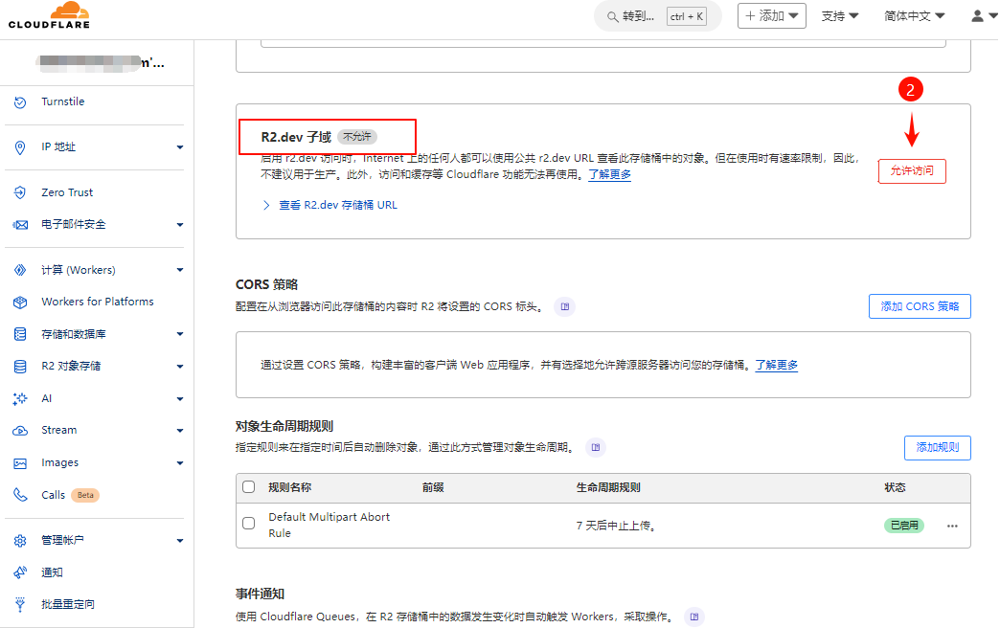Click the Zero Trust shield icon

pyautogui.click(x=20, y=192)
